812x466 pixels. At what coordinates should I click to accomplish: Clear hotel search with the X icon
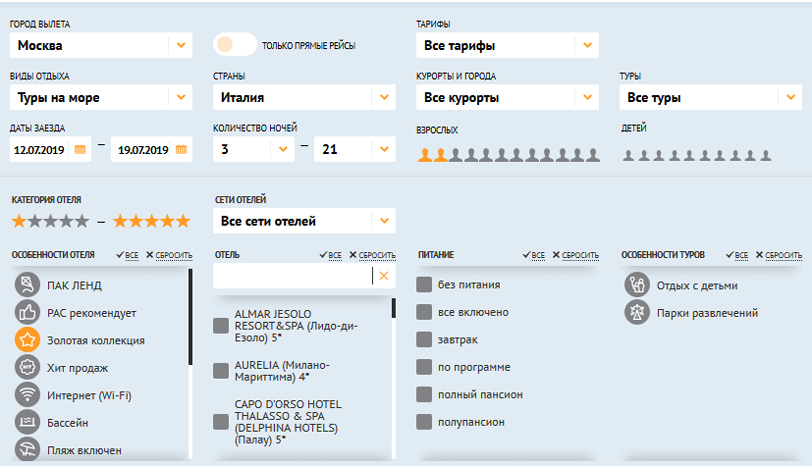384,276
